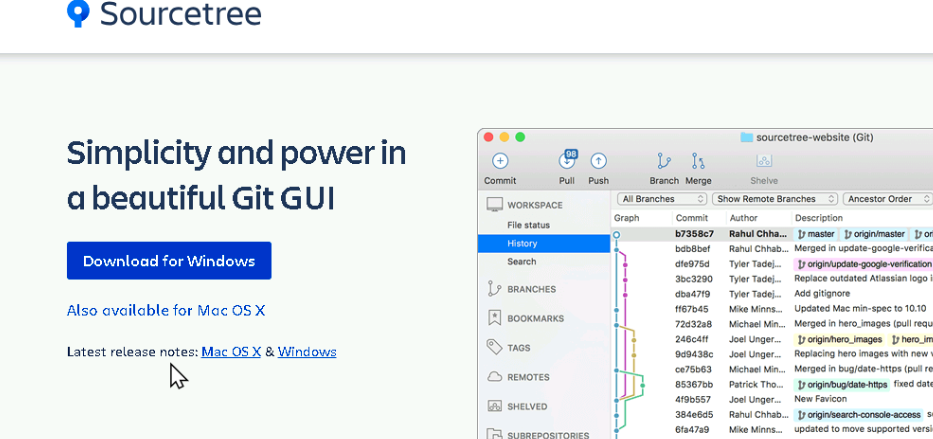Click the origin/master label tag

[x=875, y=234]
